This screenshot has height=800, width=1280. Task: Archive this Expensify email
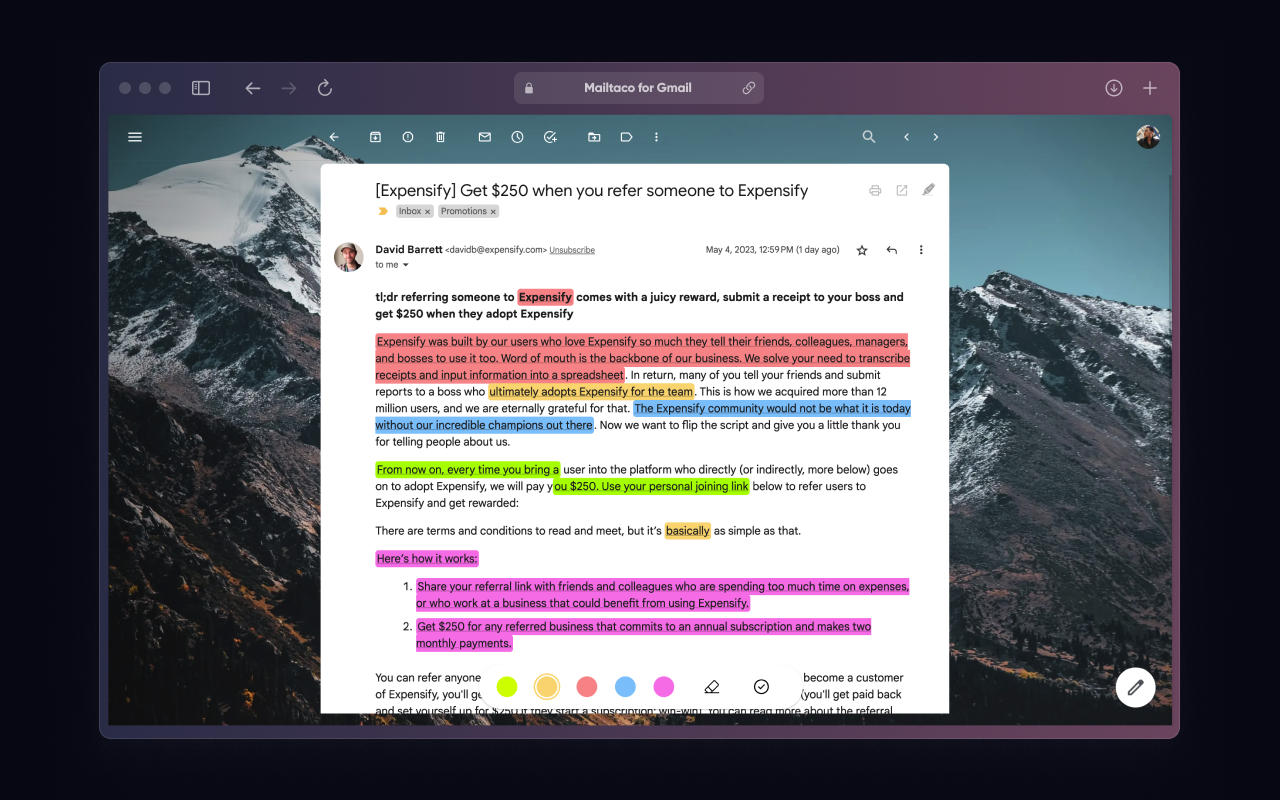375,137
